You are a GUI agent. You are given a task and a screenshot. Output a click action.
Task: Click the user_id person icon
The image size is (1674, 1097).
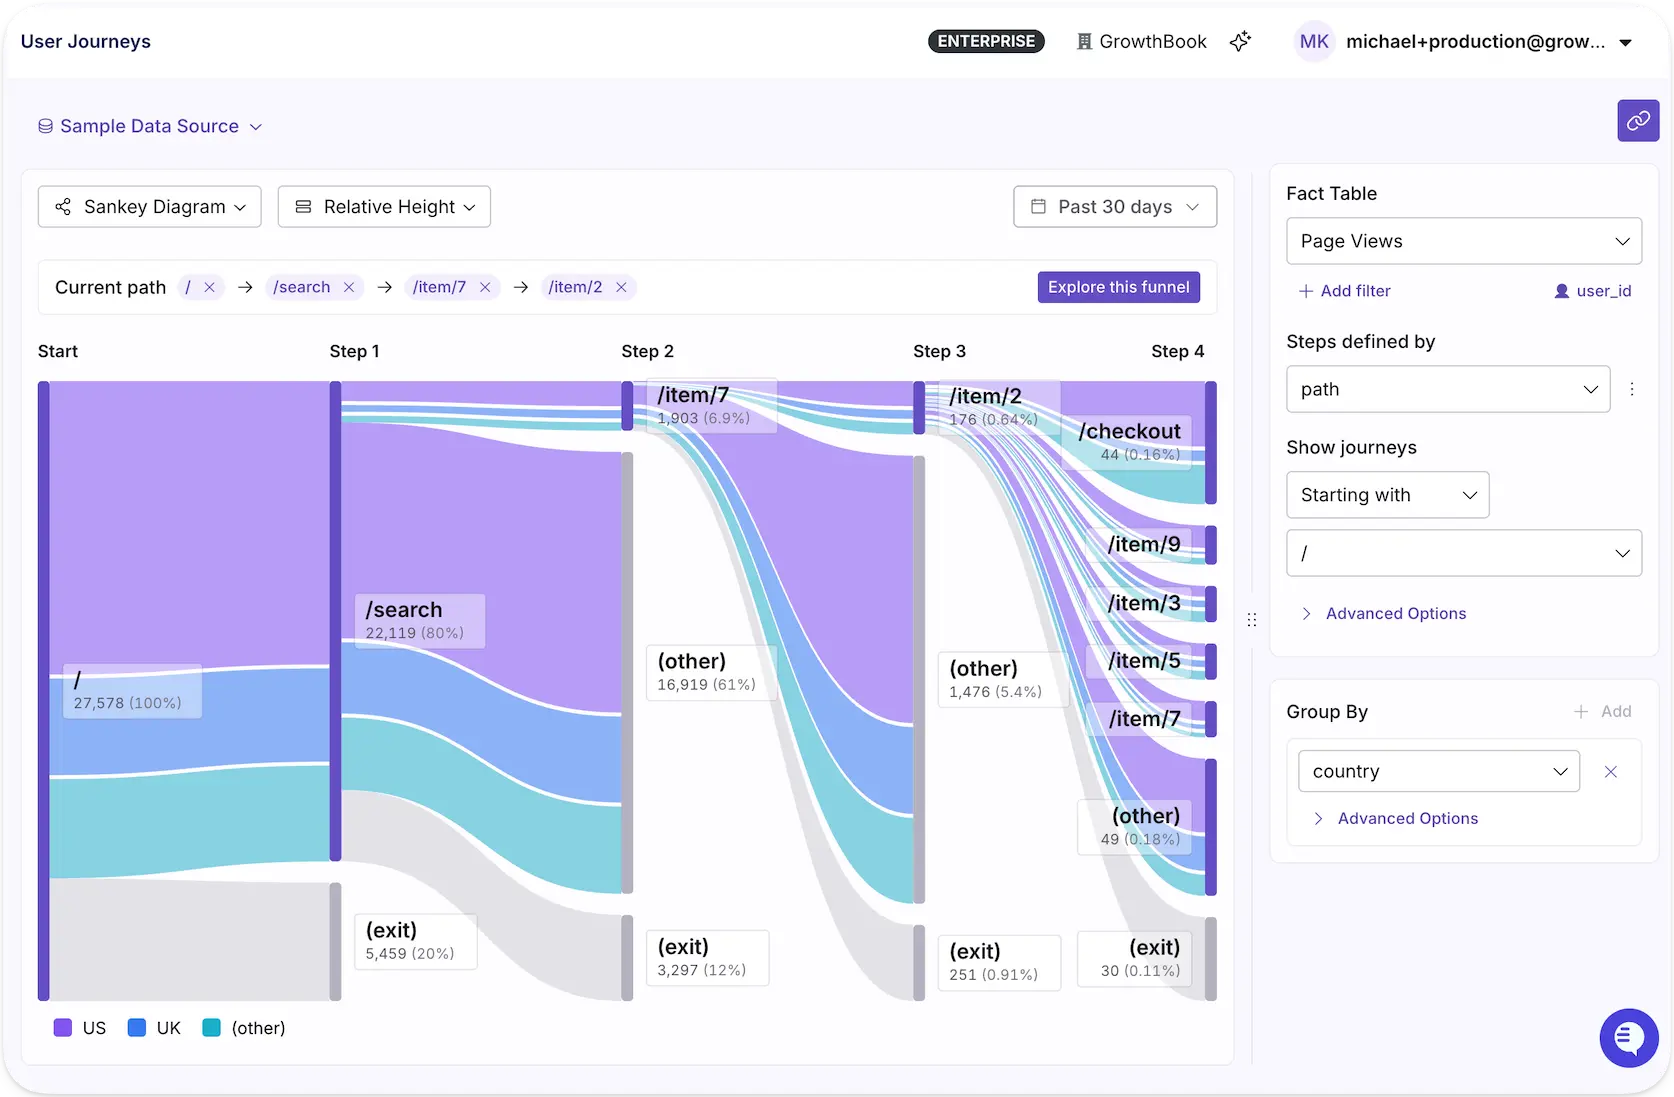1561,291
